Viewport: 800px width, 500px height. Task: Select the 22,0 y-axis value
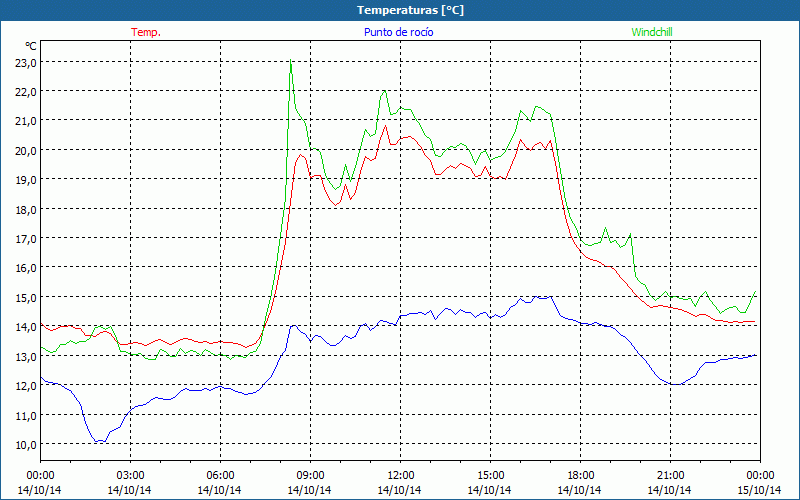pos(27,92)
